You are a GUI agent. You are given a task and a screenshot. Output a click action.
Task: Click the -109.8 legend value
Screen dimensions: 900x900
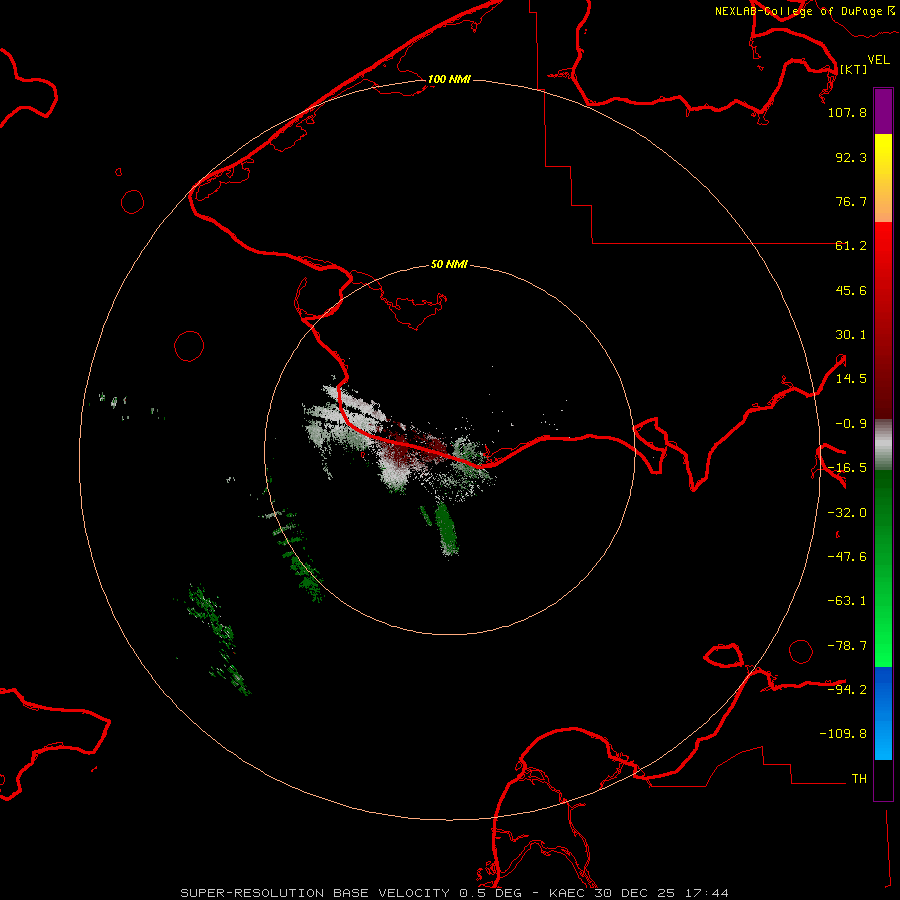pos(843,734)
